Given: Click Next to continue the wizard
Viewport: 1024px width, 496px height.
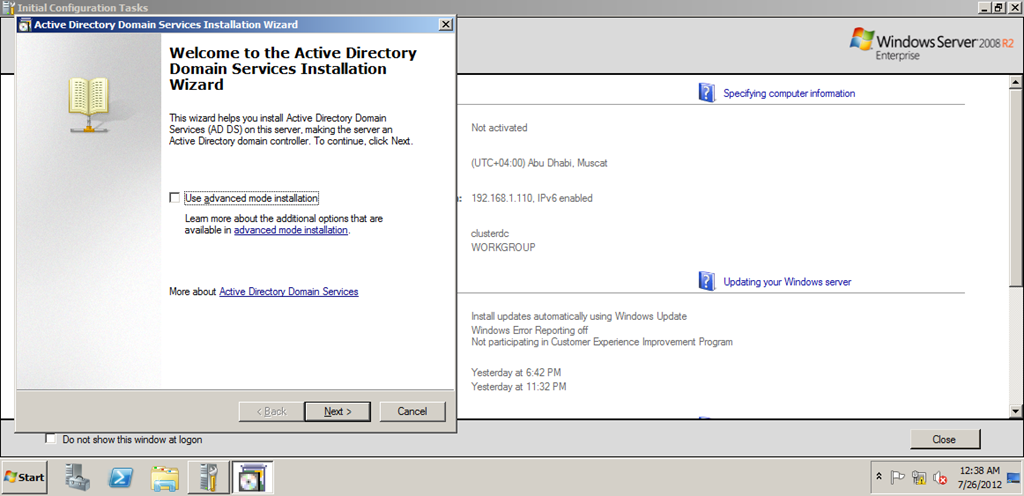Looking at the screenshot, I should pyautogui.click(x=338, y=411).
